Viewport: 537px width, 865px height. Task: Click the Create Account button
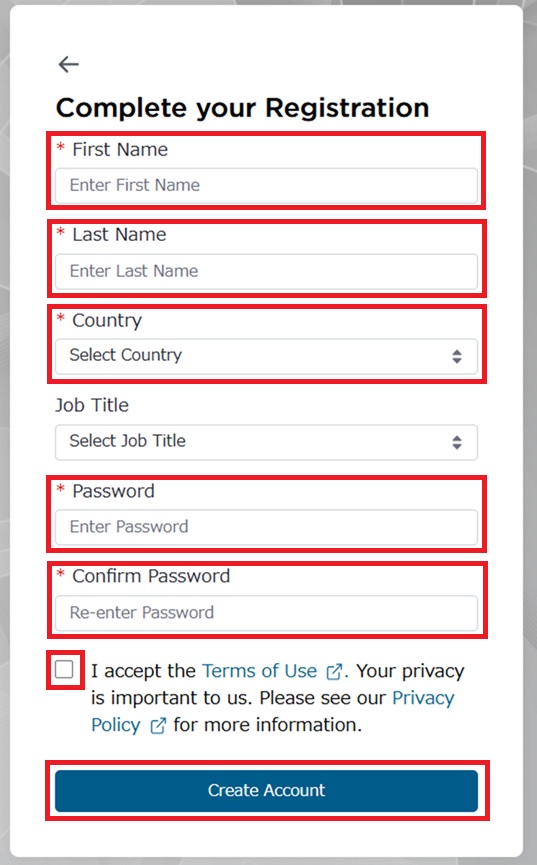tap(266, 791)
